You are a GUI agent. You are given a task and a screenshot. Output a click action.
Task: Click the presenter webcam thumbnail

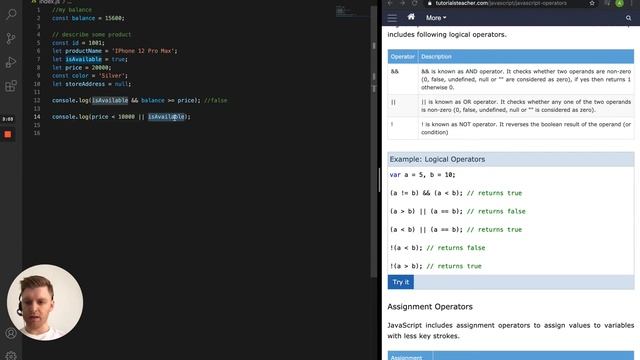[45, 302]
